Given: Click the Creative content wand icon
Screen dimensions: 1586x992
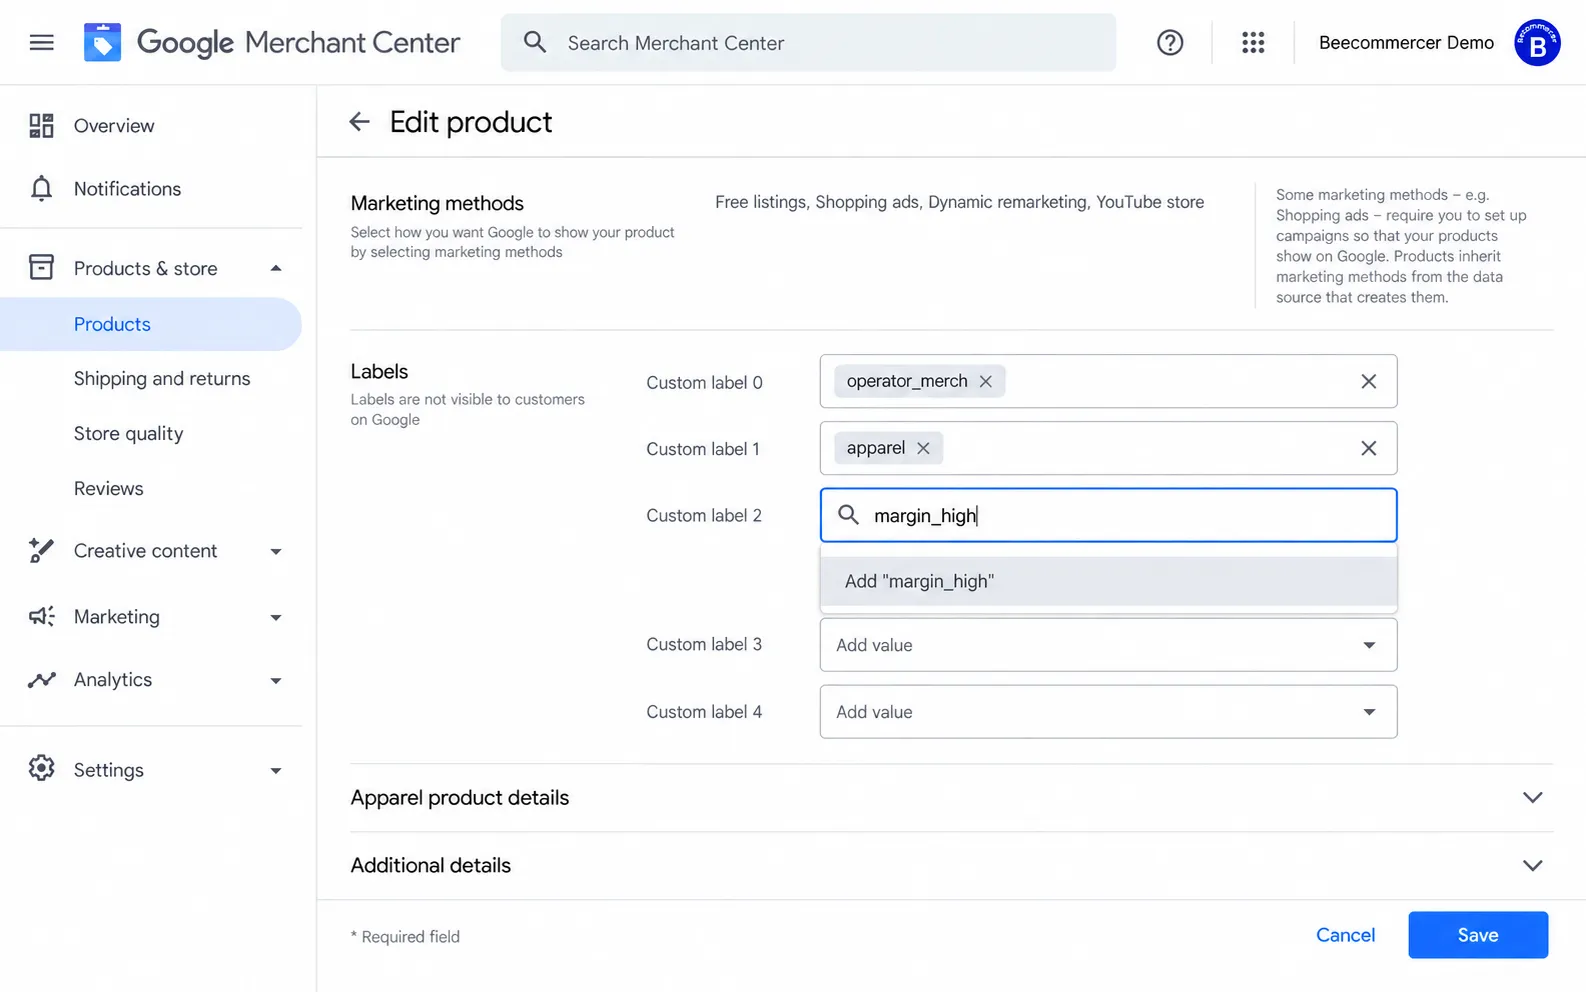Looking at the screenshot, I should pos(41,550).
